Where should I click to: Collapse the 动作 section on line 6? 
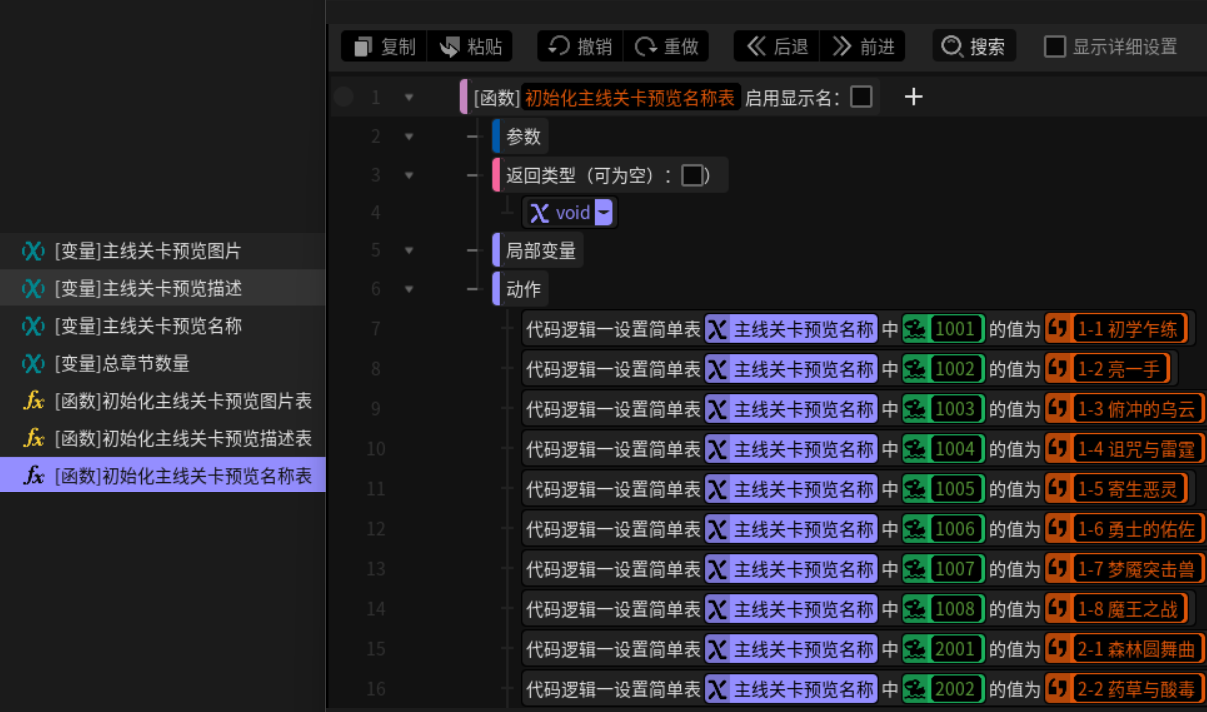pos(409,289)
